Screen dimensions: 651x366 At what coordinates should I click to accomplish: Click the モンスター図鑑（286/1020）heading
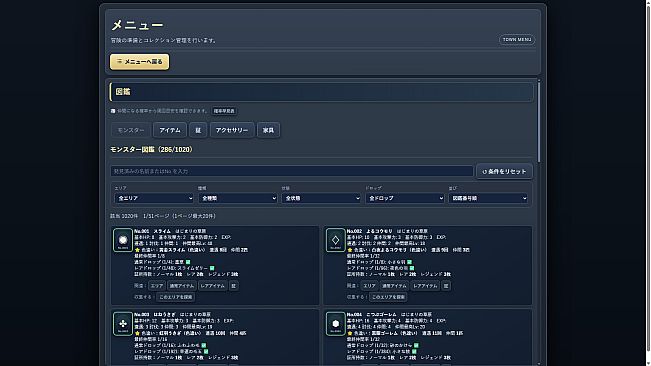click(x=152, y=149)
